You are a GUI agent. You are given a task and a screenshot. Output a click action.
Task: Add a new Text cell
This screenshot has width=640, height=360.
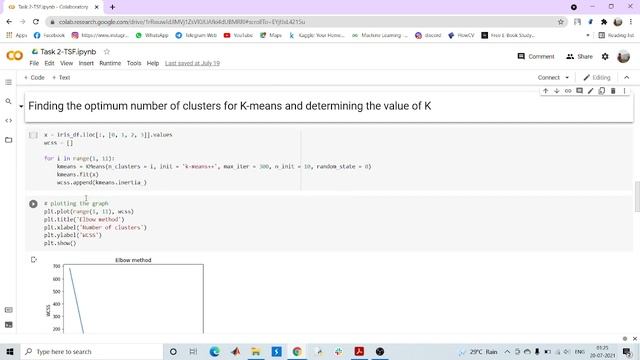(x=61, y=78)
